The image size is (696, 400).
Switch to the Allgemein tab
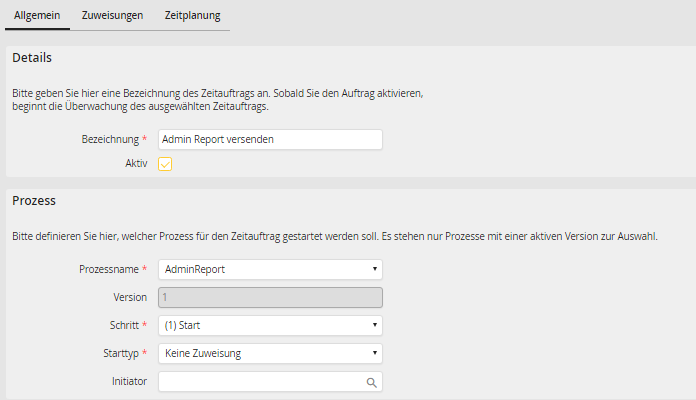click(x=36, y=16)
